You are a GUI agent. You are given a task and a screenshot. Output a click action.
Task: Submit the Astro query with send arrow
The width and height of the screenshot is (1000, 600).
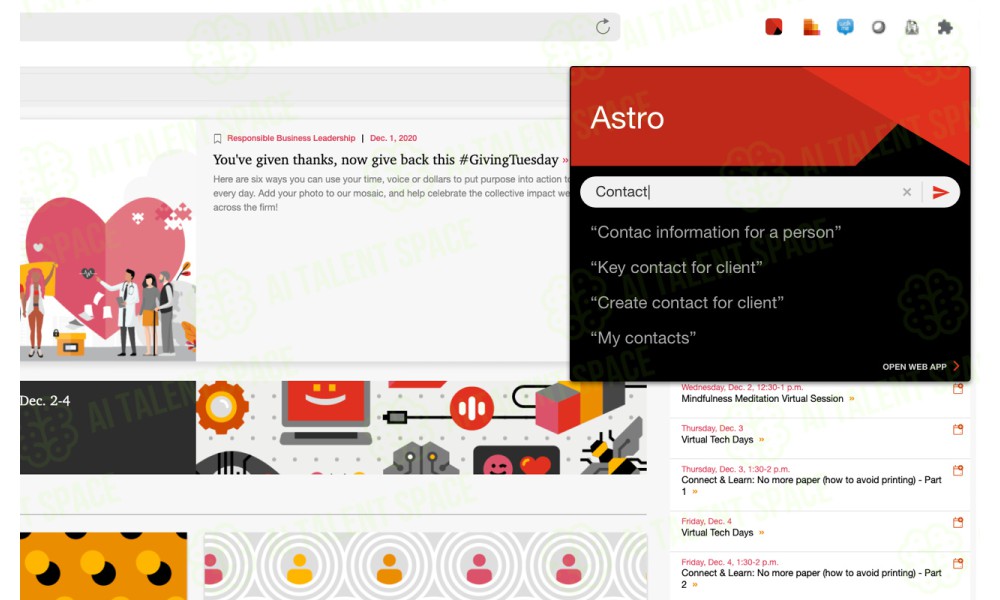click(x=940, y=192)
